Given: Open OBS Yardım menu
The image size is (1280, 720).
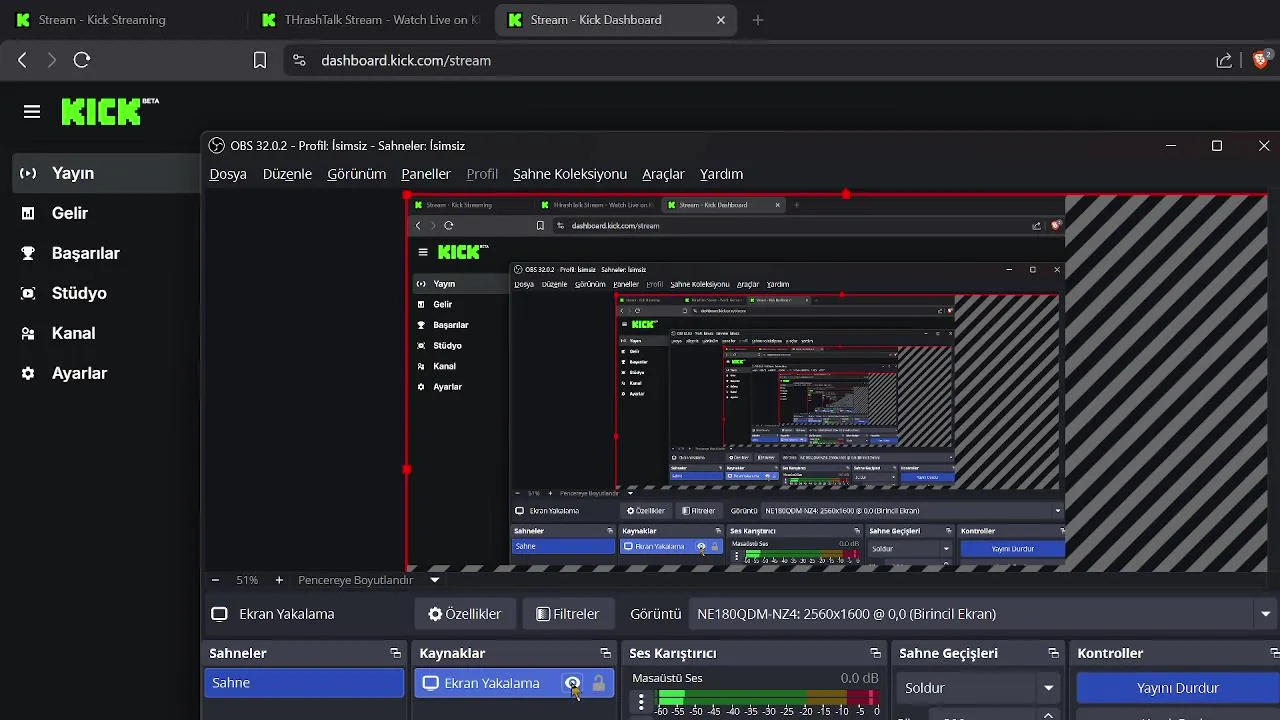Looking at the screenshot, I should pyautogui.click(x=721, y=174).
